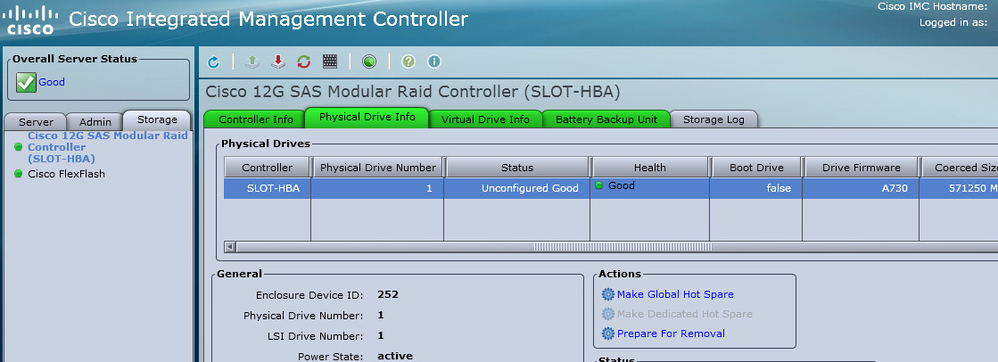This screenshot has width=998, height=362.
Task: Click the download red arrow icon
Action: click(x=278, y=62)
